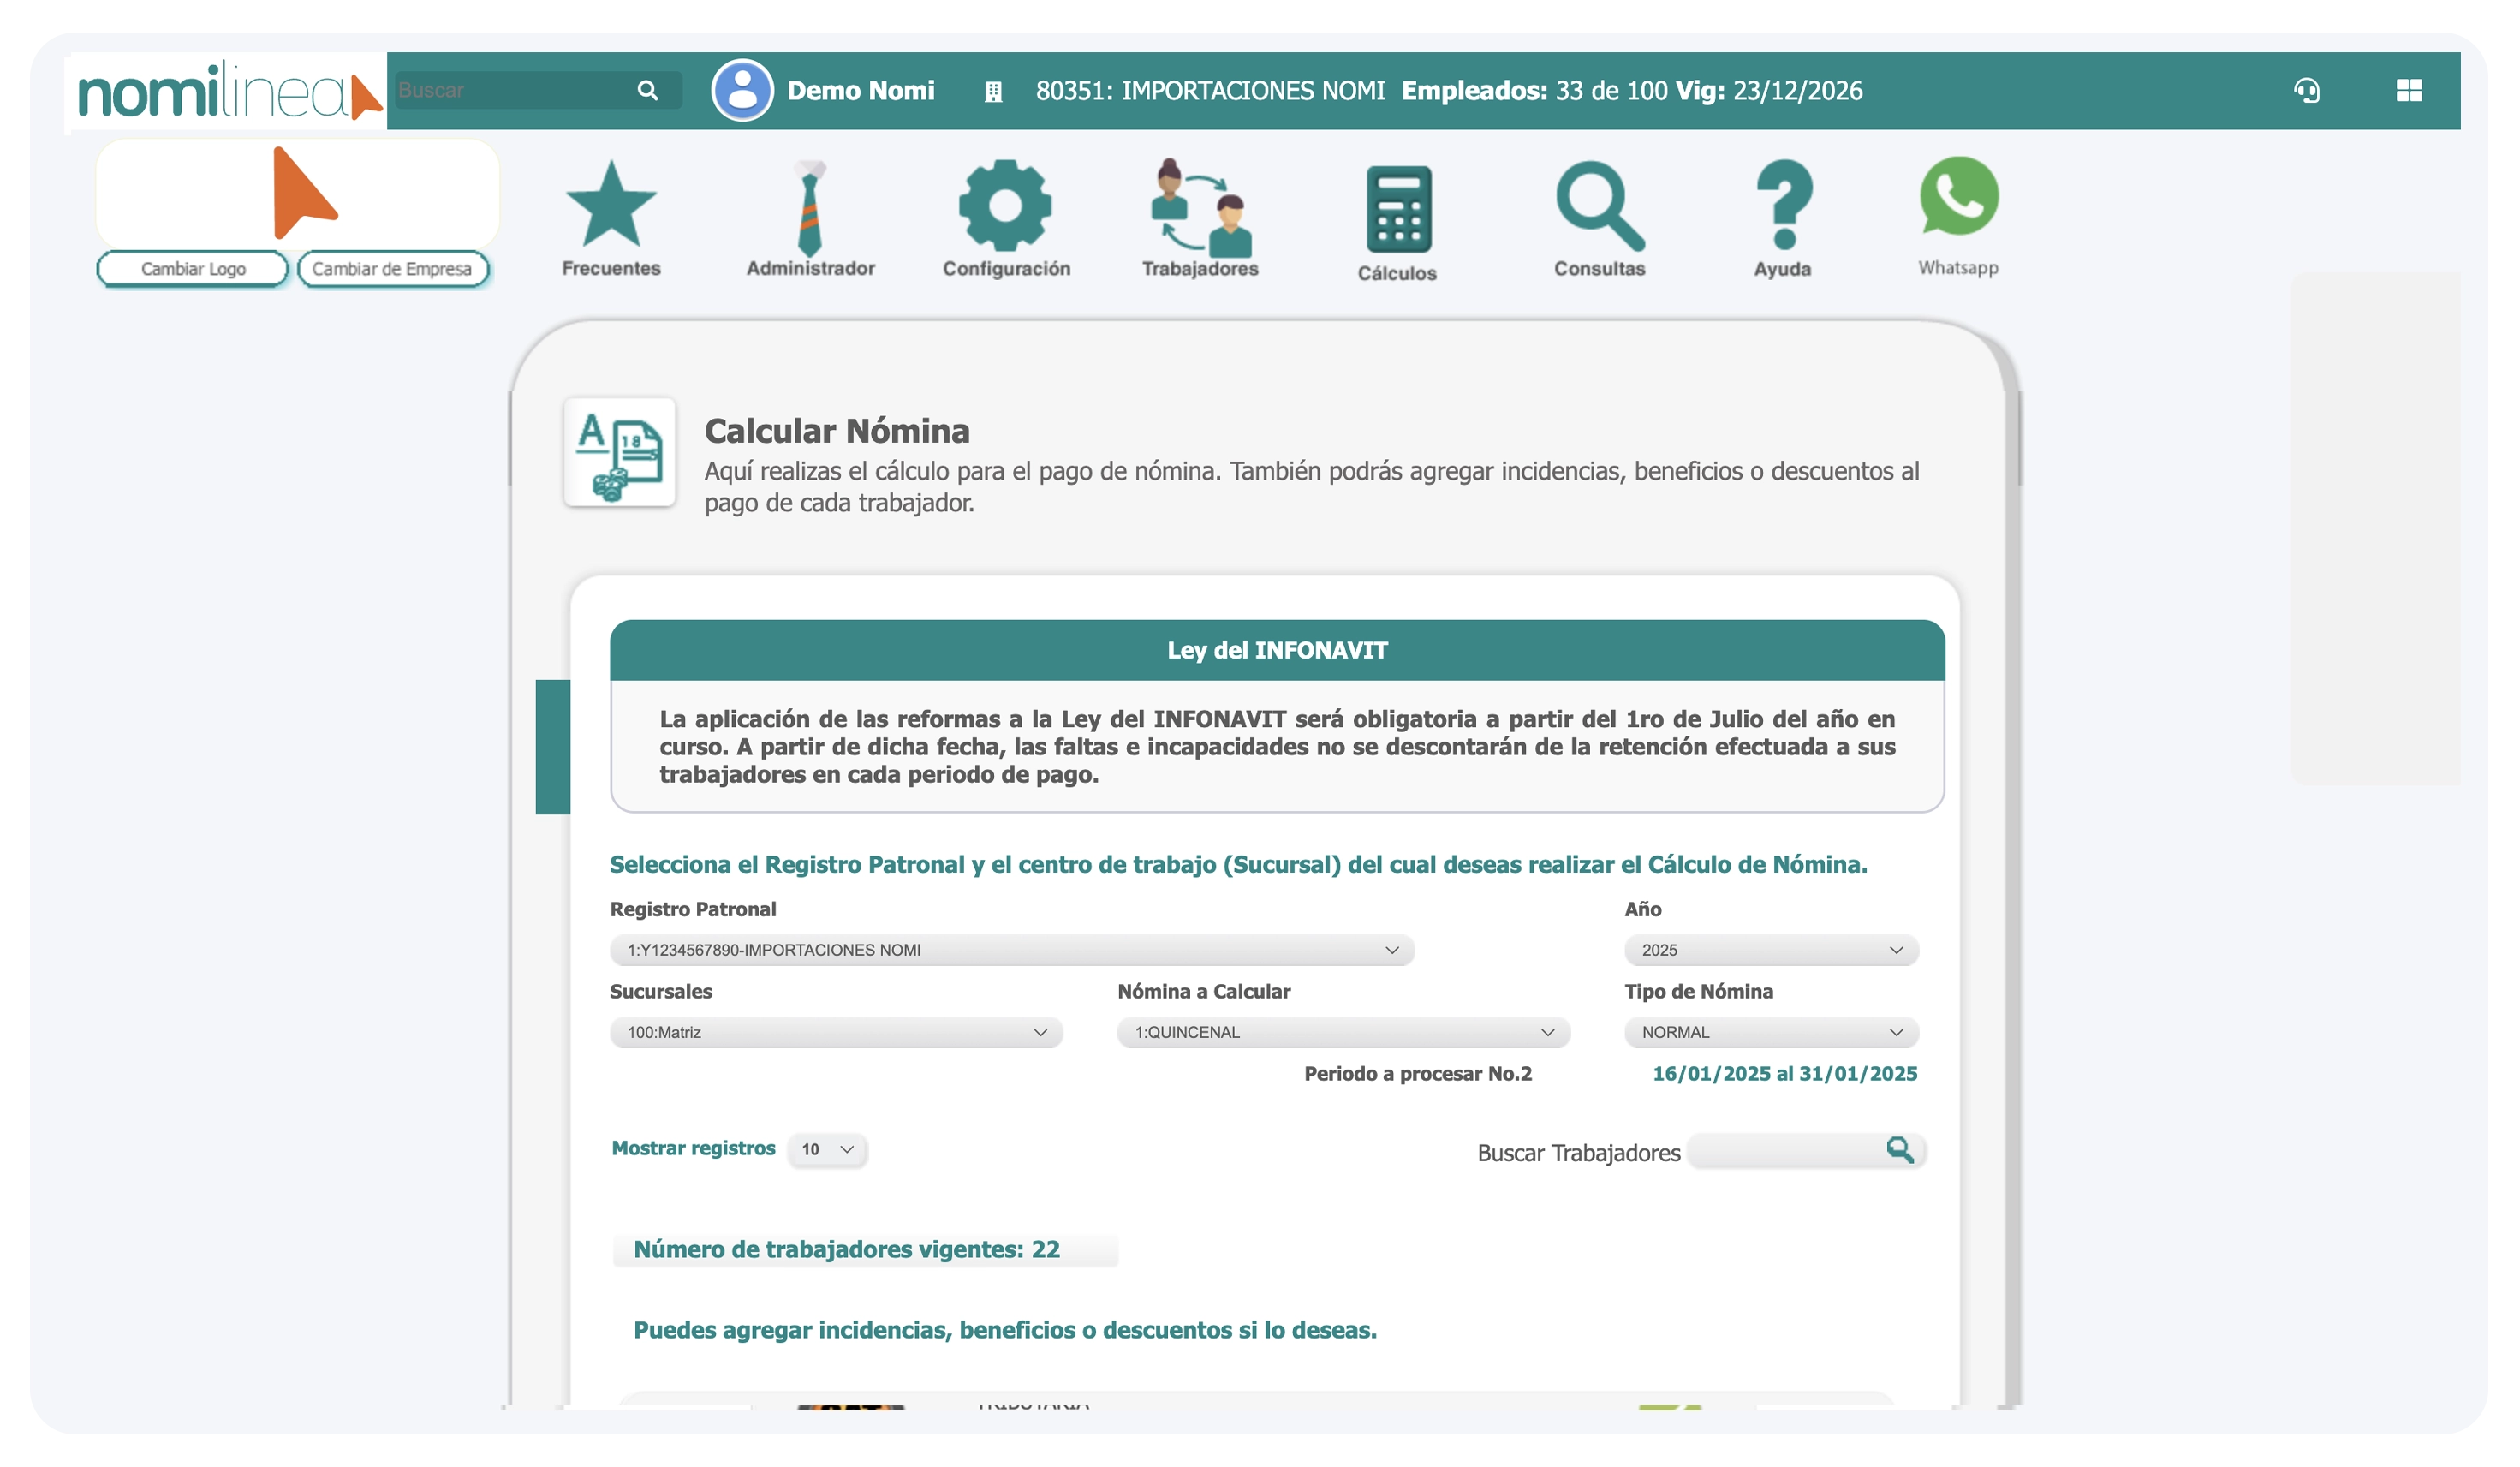Click the Demo Nomi user avatar

coord(741,90)
